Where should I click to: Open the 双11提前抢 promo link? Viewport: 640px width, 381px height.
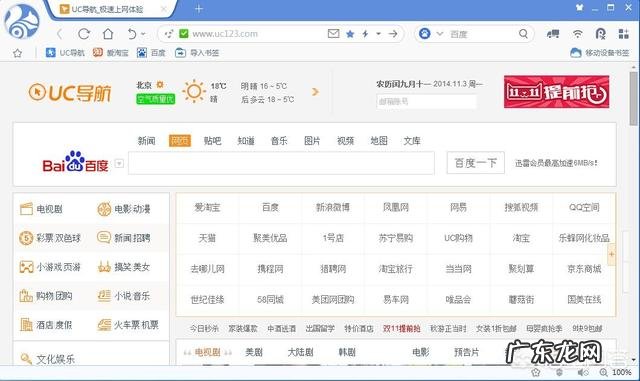401,328
